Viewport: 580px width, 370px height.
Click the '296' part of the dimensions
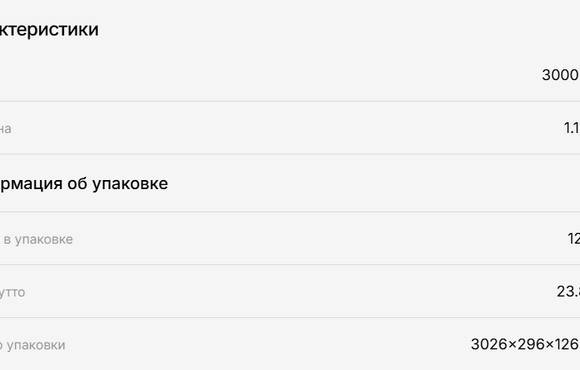(531, 344)
